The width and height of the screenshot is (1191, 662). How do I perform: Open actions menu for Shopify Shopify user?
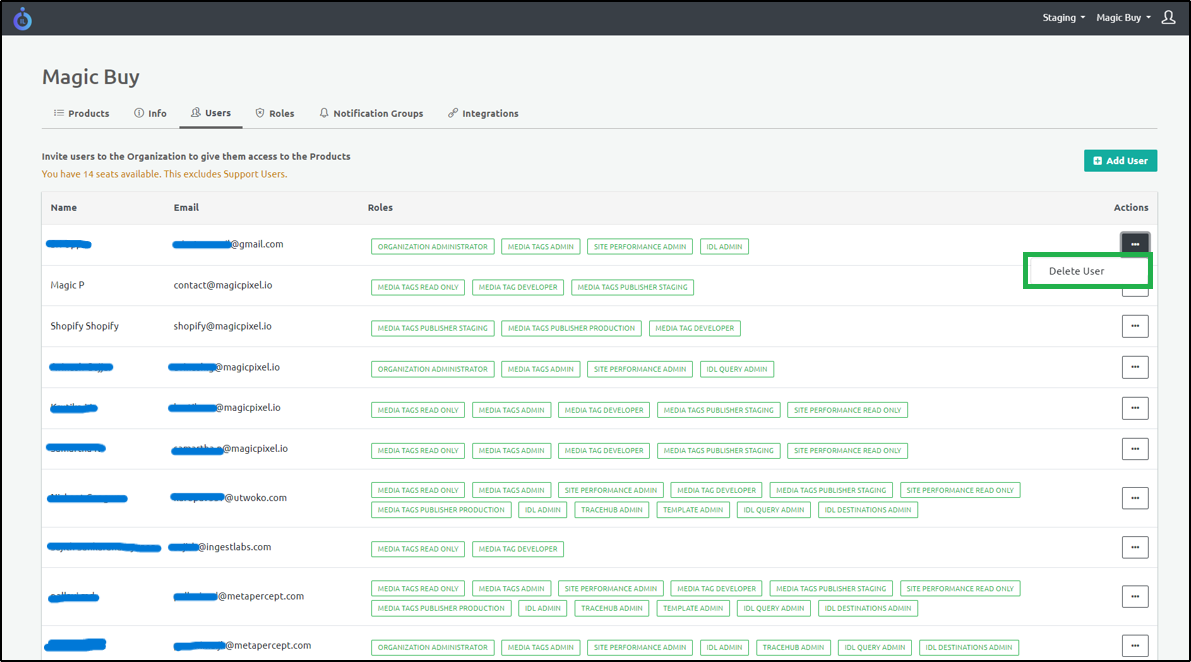[x=1135, y=326]
